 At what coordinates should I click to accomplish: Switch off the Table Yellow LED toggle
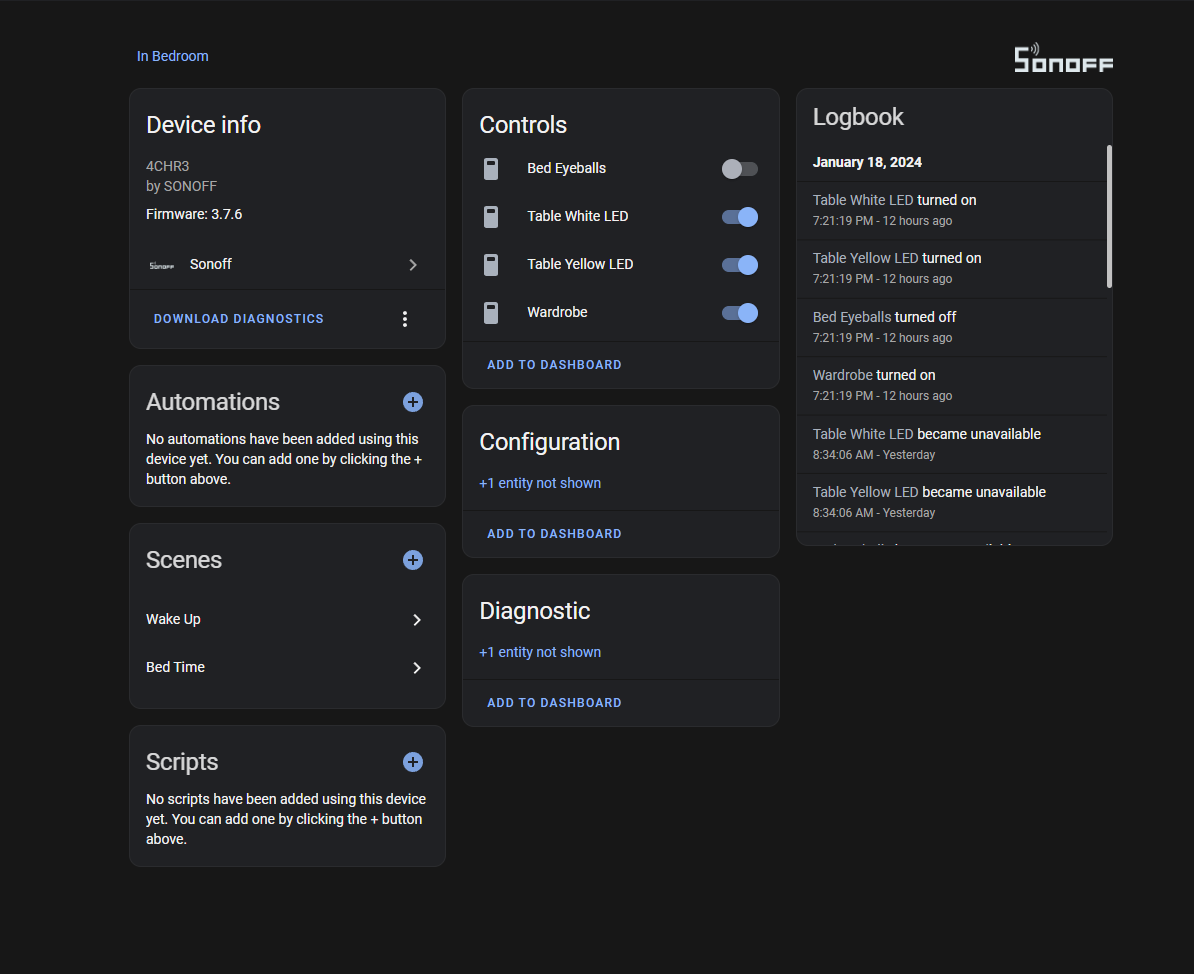[x=739, y=265]
